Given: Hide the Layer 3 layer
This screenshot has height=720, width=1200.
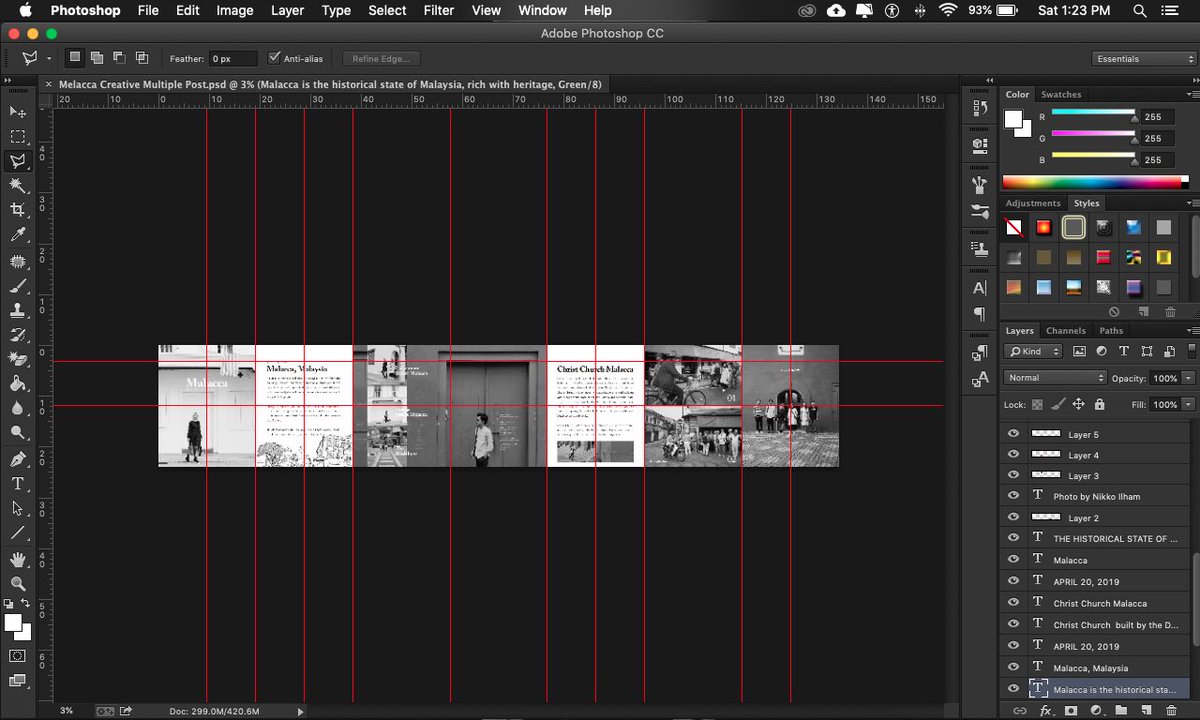Looking at the screenshot, I should 1014,475.
